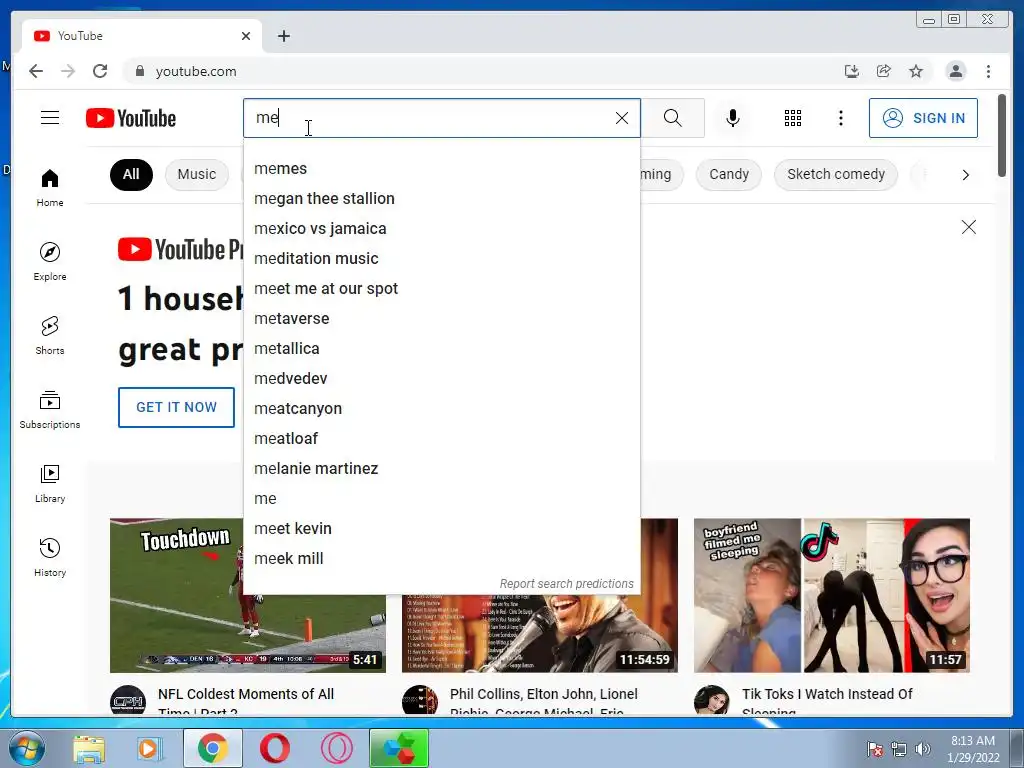Open the Tik Toks video thumbnail

(831, 596)
